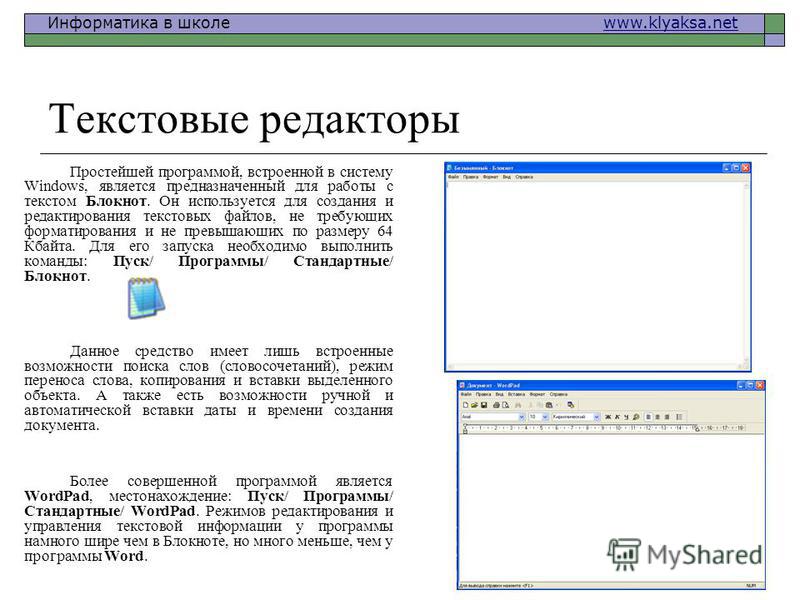Click the Notepad icon under Блокнот paragraph
This screenshot has width=800, height=600.
click(146, 298)
